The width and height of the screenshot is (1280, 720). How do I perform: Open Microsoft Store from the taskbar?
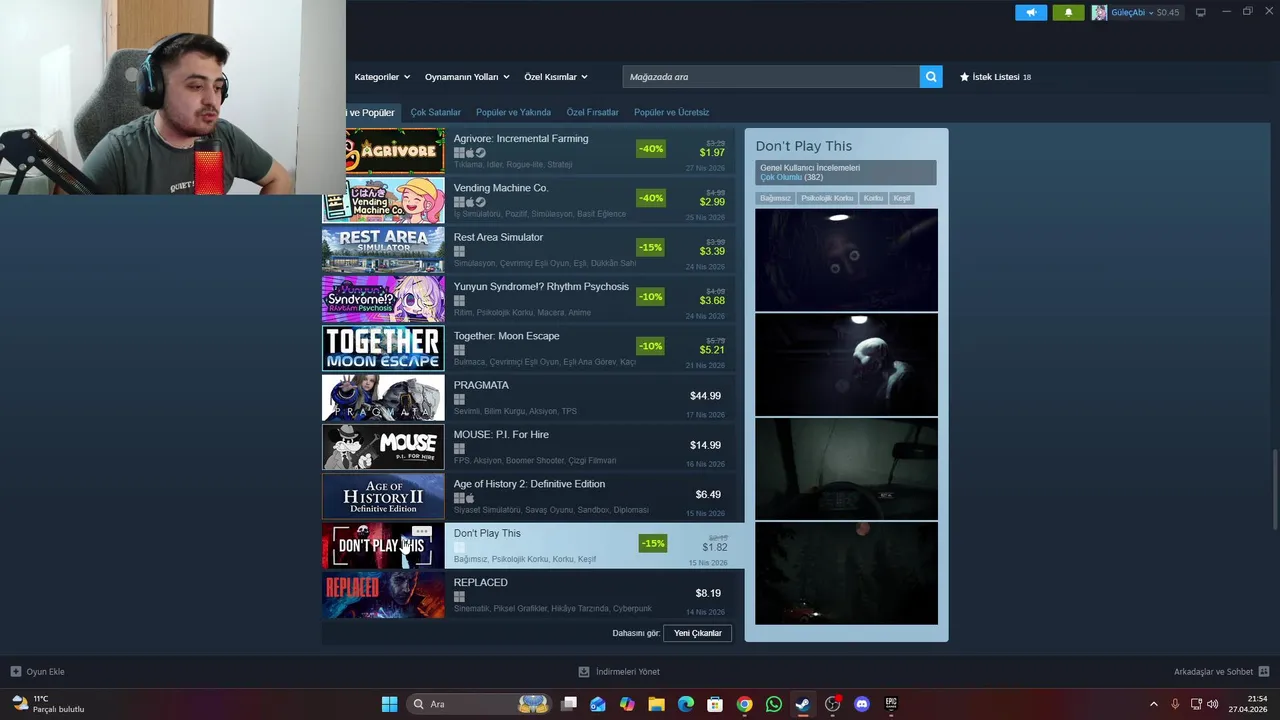pyautogui.click(x=715, y=704)
